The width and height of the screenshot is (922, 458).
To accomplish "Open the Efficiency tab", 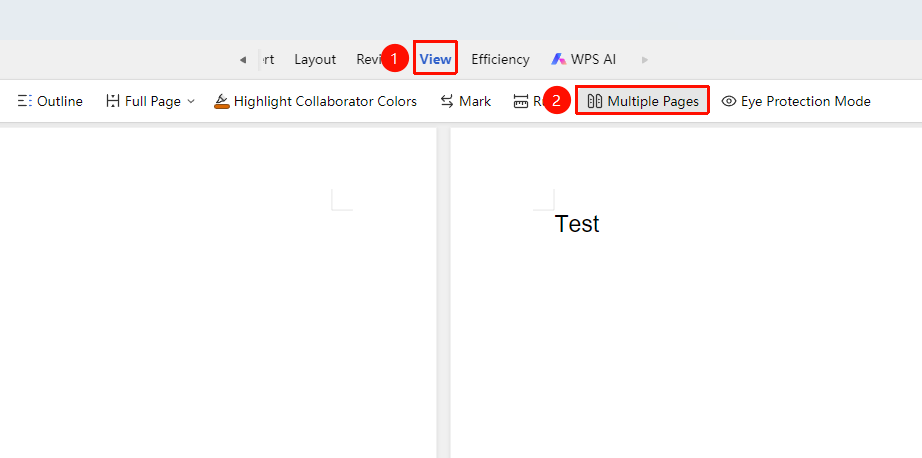I will click(x=500, y=59).
